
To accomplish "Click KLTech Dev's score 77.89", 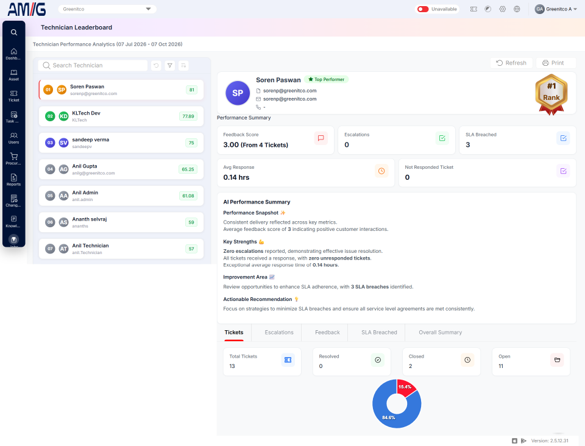I will [x=188, y=116].
